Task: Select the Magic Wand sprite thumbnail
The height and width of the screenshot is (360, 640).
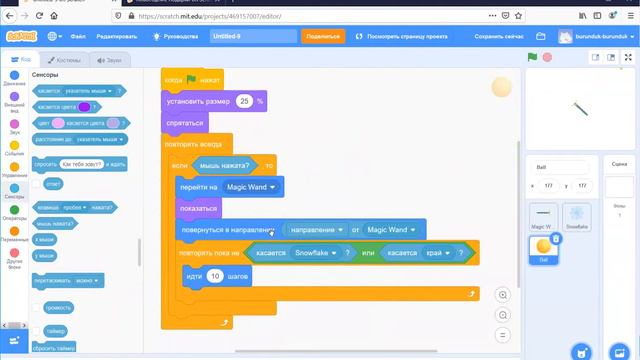Action: pyautogui.click(x=543, y=217)
